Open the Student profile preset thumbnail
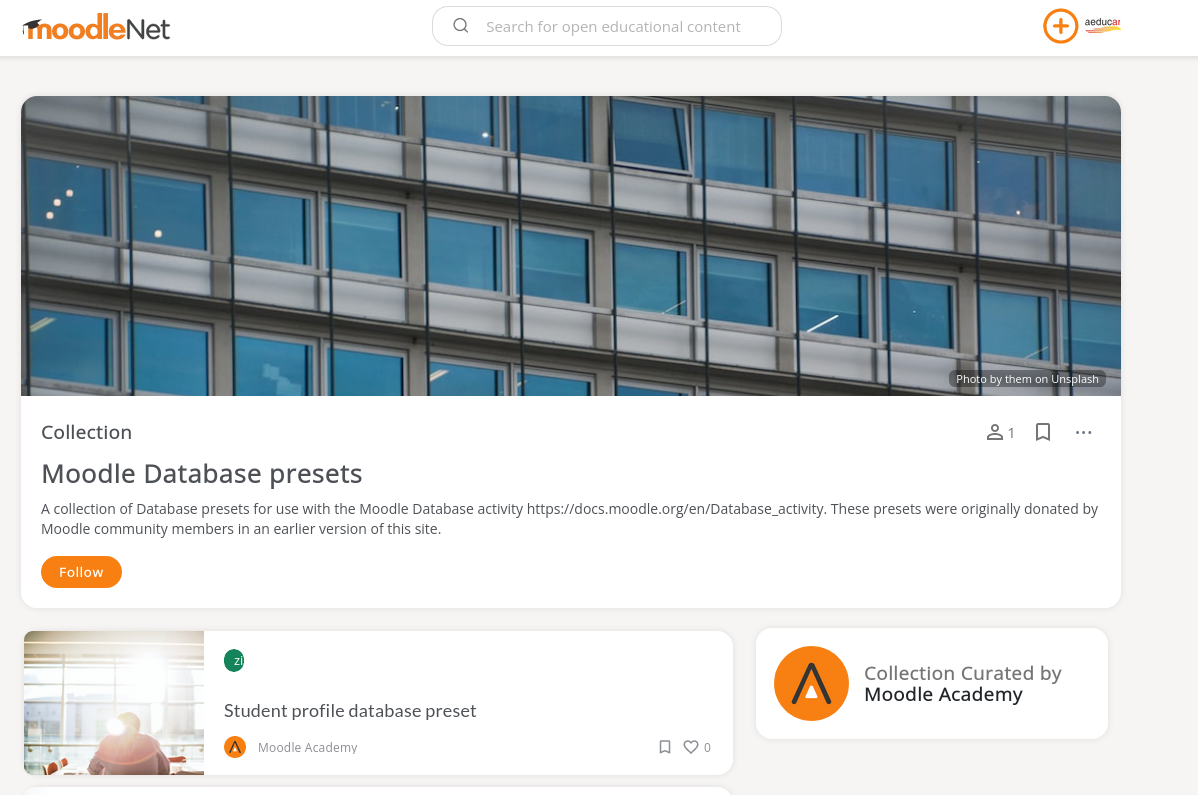 tap(114, 703)
